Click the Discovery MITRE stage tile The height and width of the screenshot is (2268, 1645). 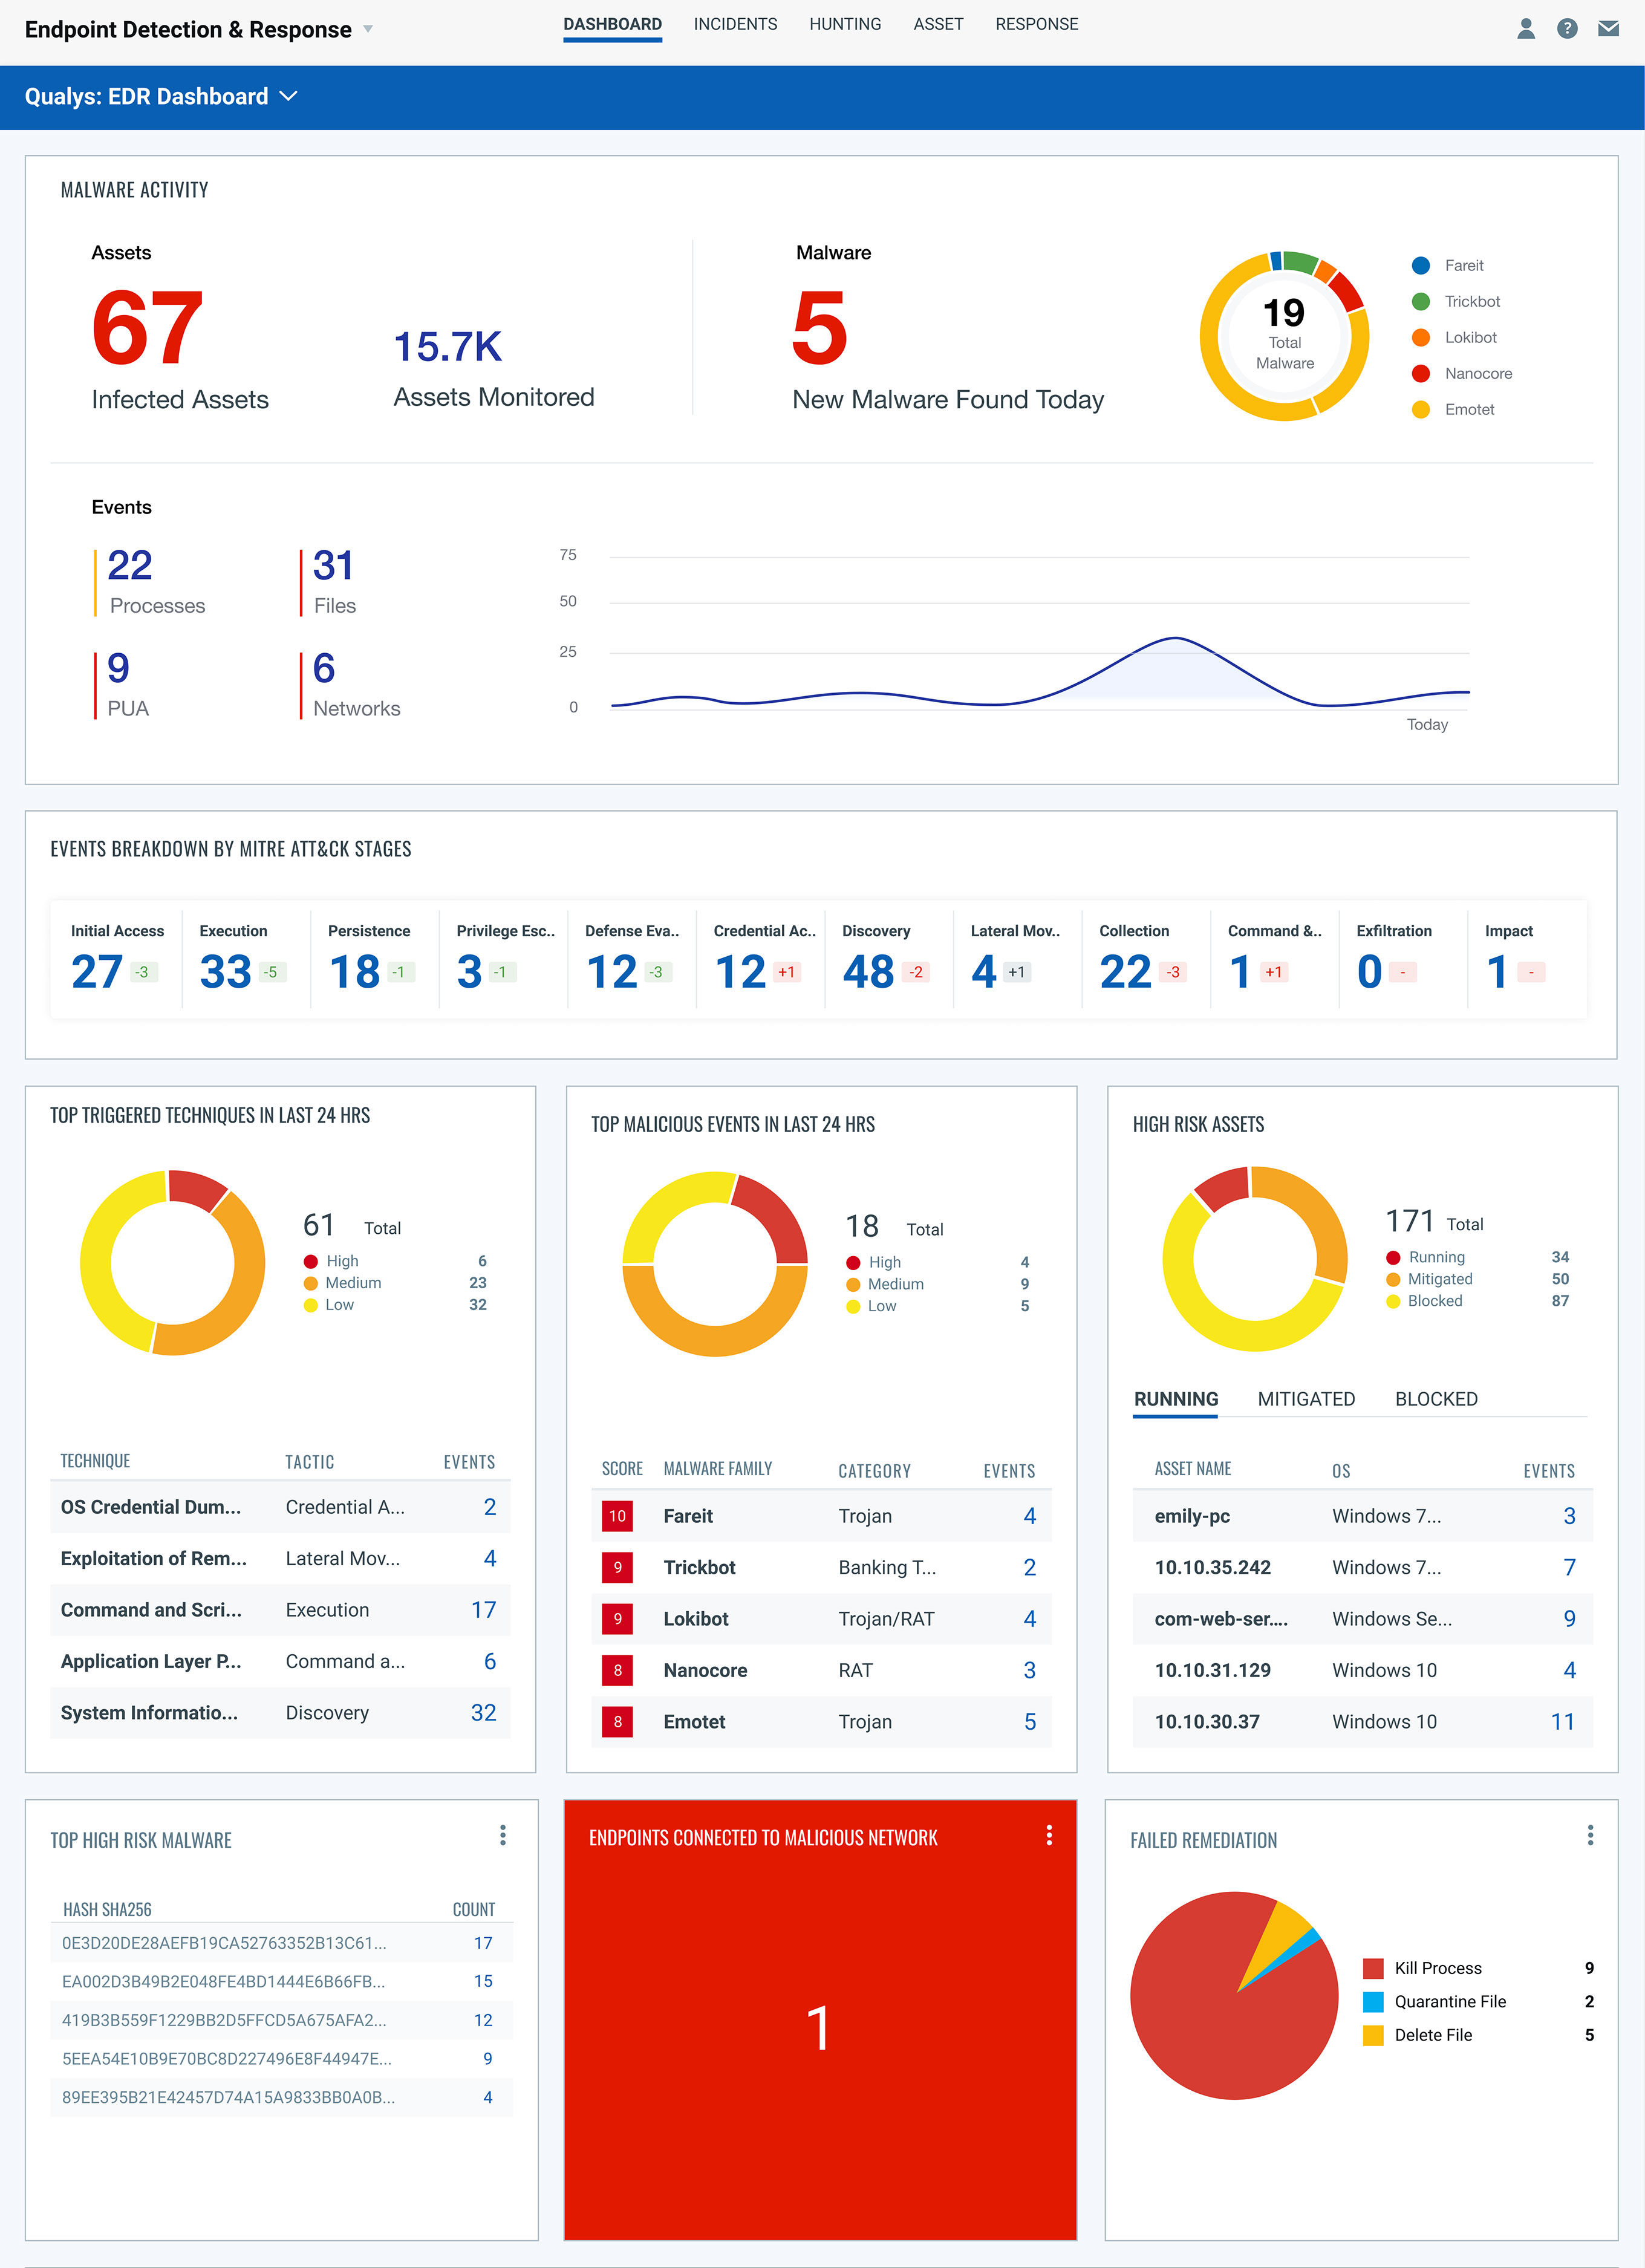tap(887, 958)
